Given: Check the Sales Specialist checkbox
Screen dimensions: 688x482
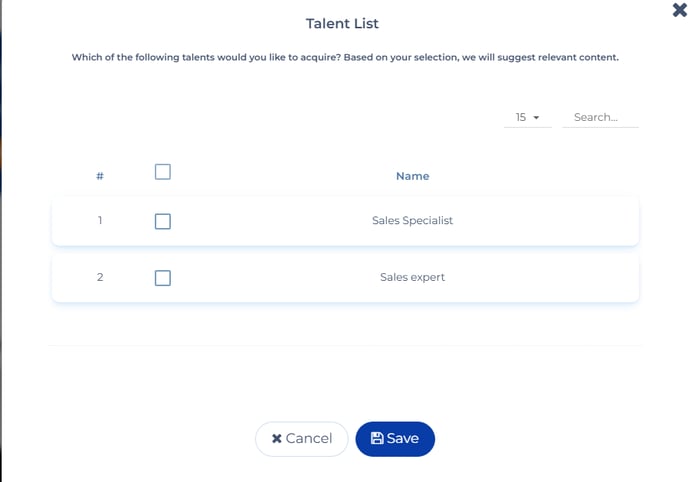Looking at the screenshot, I should pos(163,221).
